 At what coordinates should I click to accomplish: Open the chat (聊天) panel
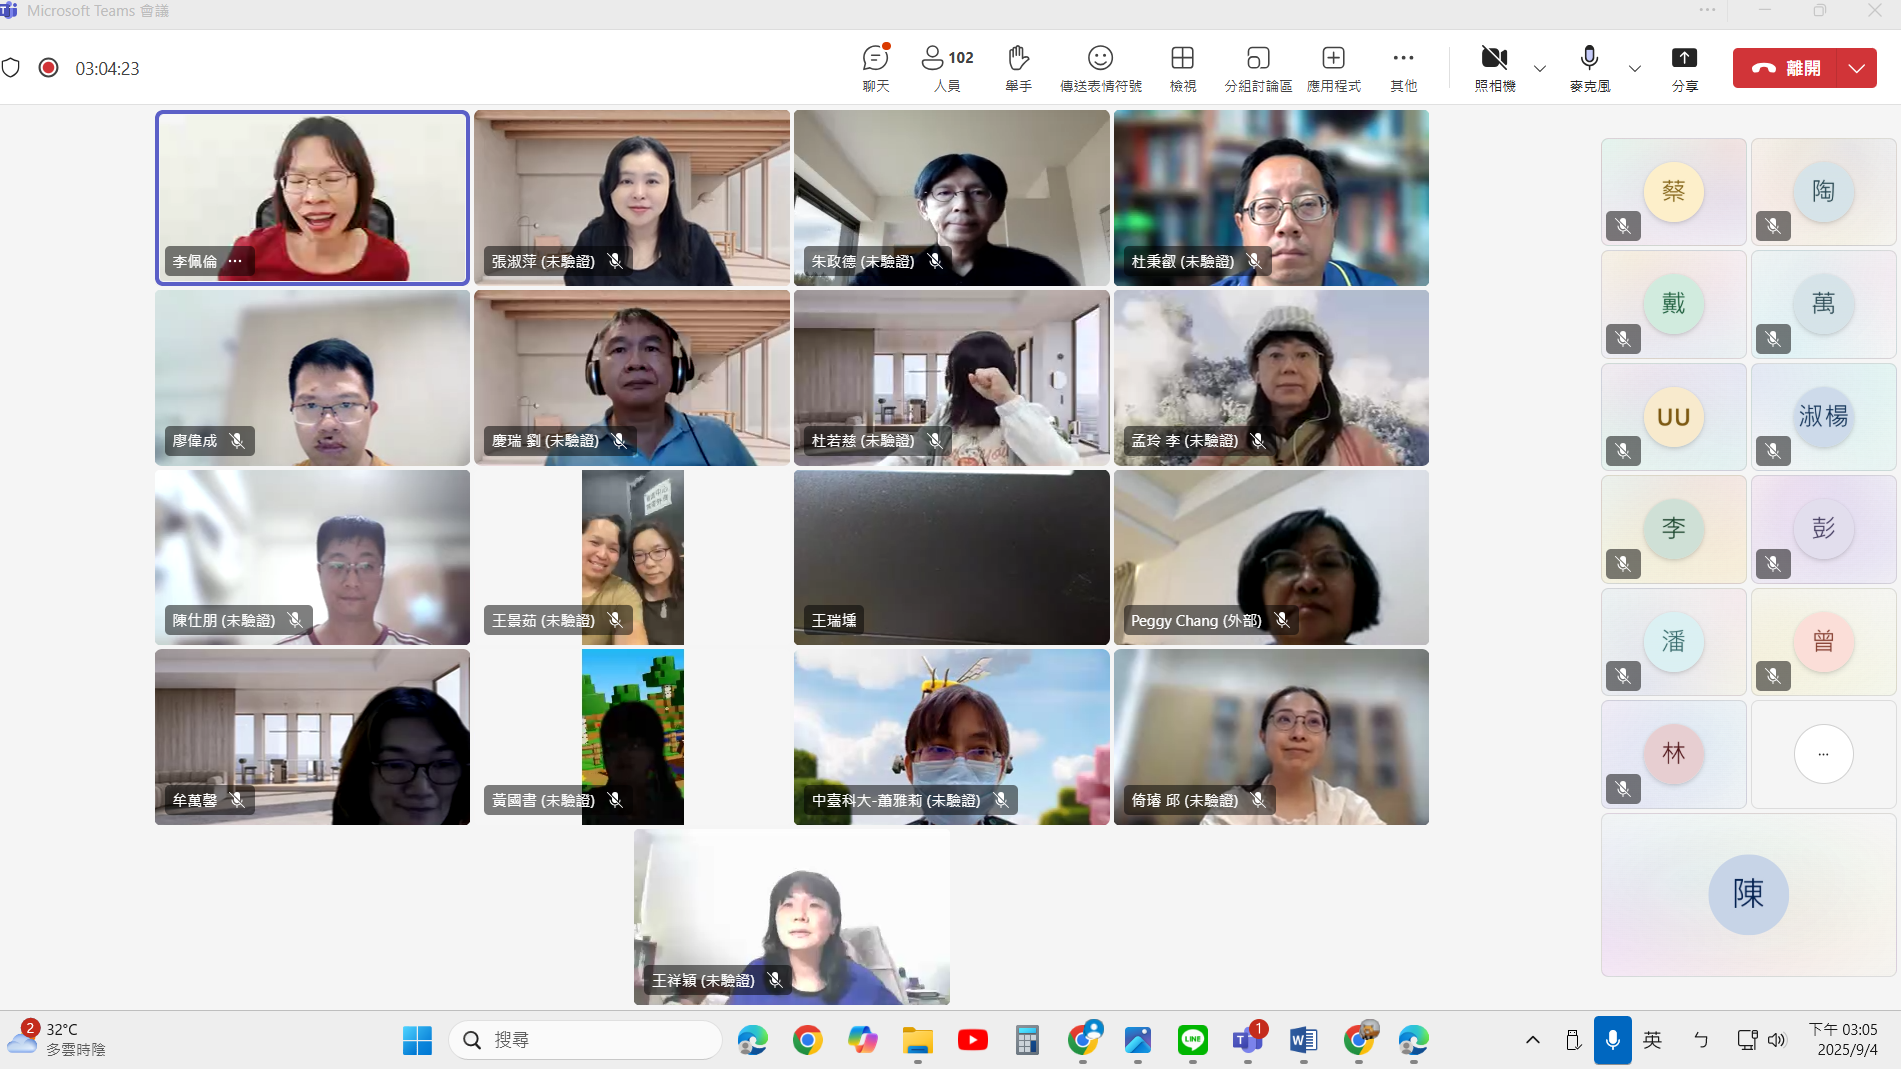point(876,67)
